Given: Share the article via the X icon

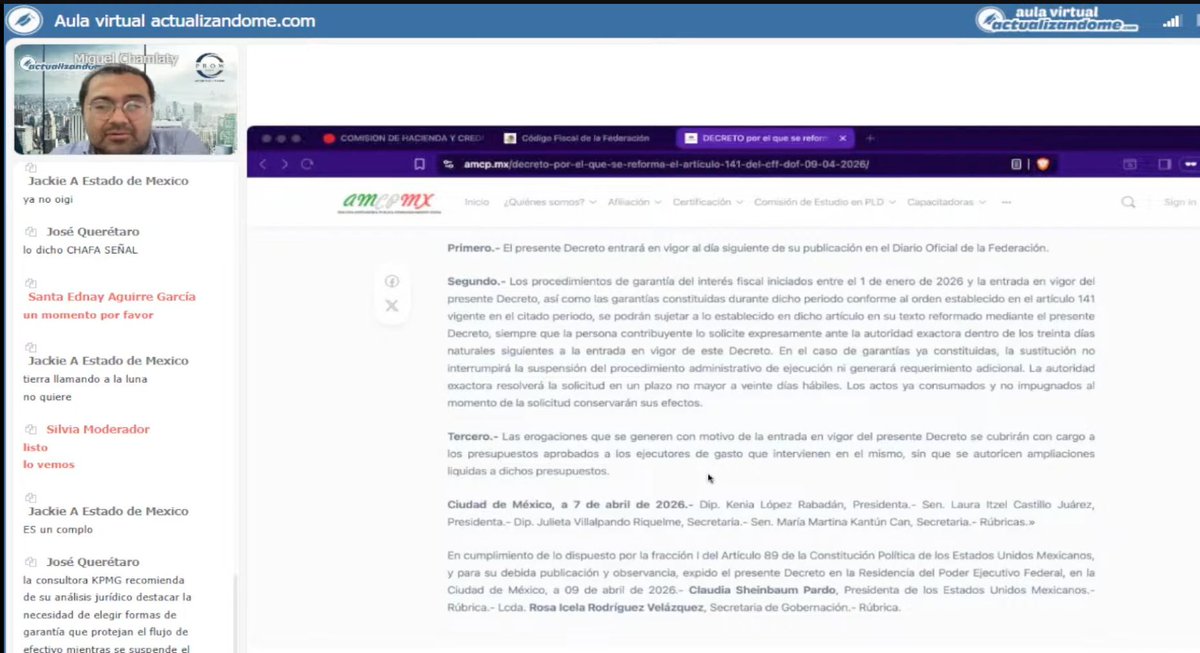Looking at the screenshot, I should (392, 306).
